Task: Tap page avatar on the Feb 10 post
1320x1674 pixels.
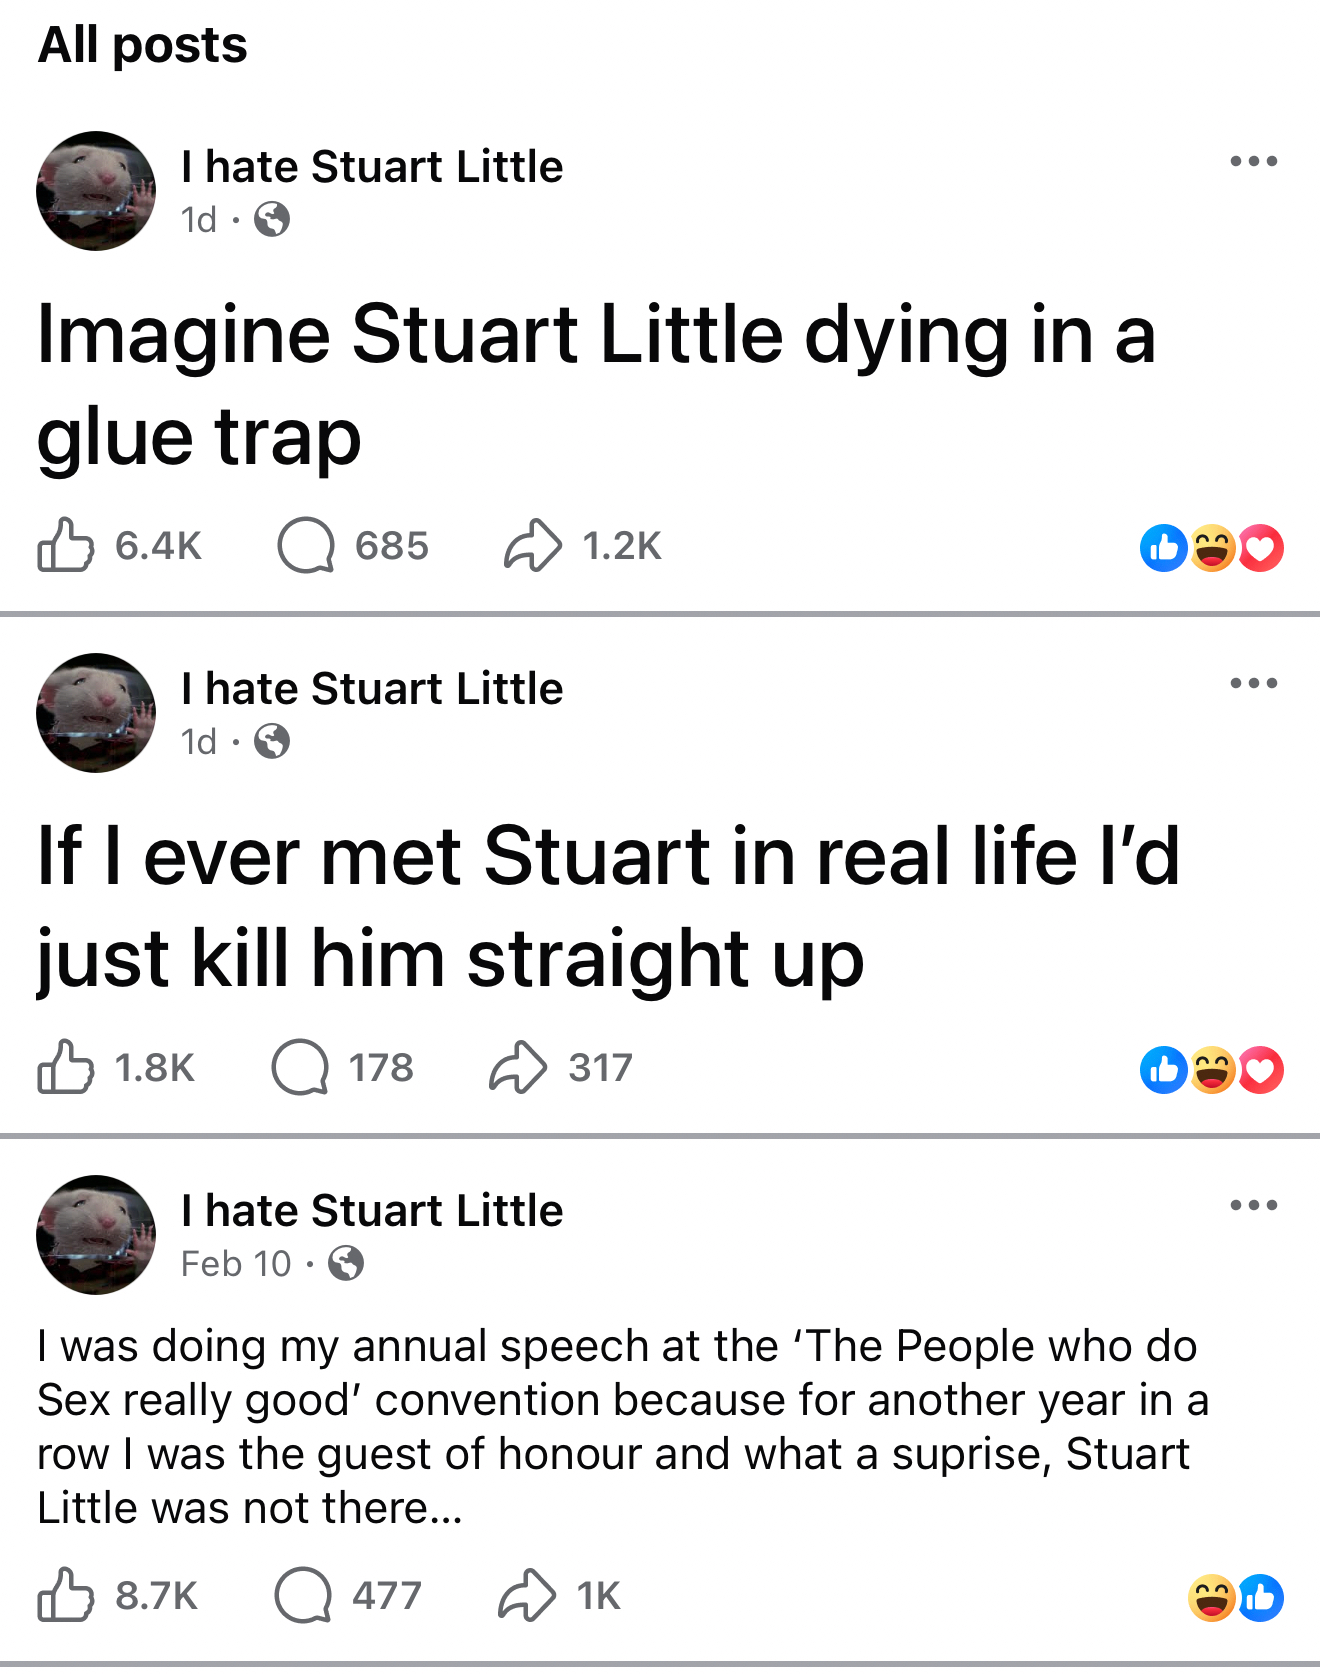Action: (96, 1235)
